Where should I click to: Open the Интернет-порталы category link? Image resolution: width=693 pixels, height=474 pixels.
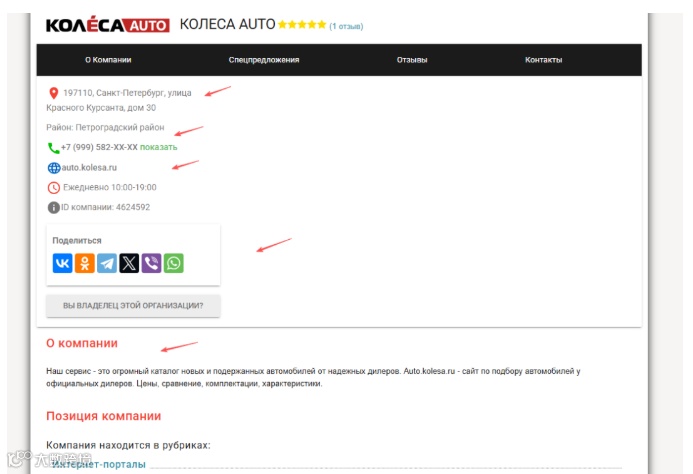click(99, 464)
